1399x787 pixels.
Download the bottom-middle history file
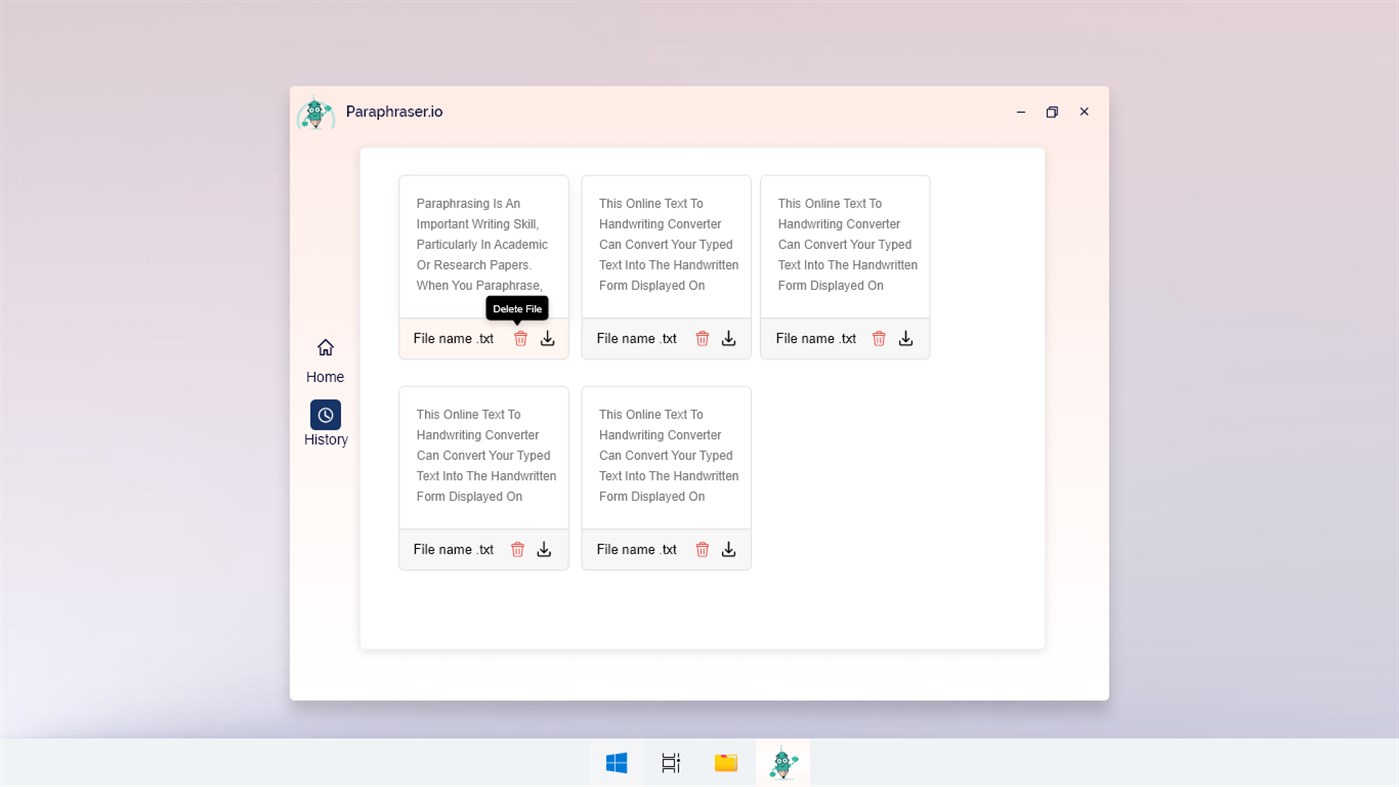728,549
